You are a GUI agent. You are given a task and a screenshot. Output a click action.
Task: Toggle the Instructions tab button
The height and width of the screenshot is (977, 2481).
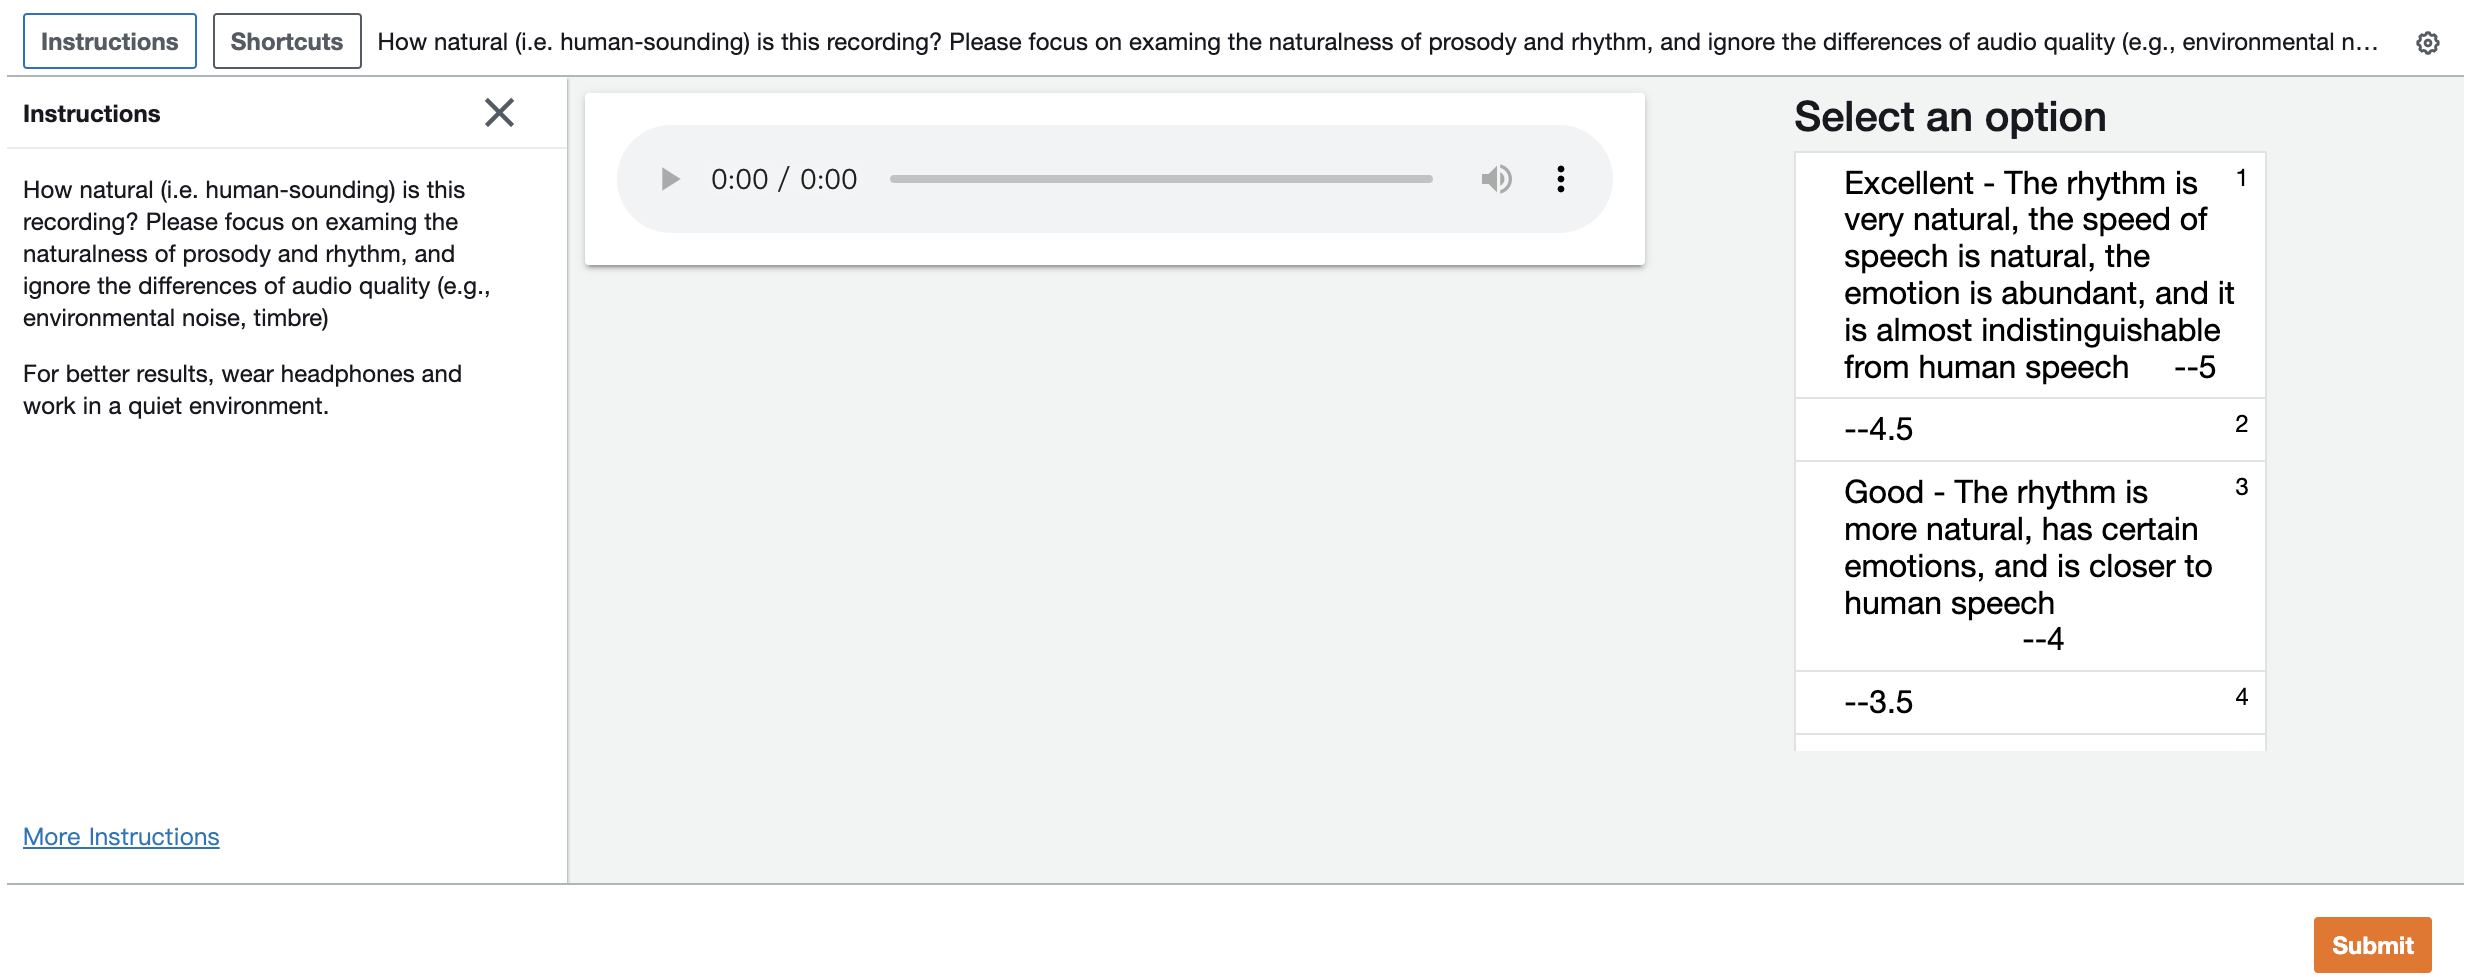point(110,42)
